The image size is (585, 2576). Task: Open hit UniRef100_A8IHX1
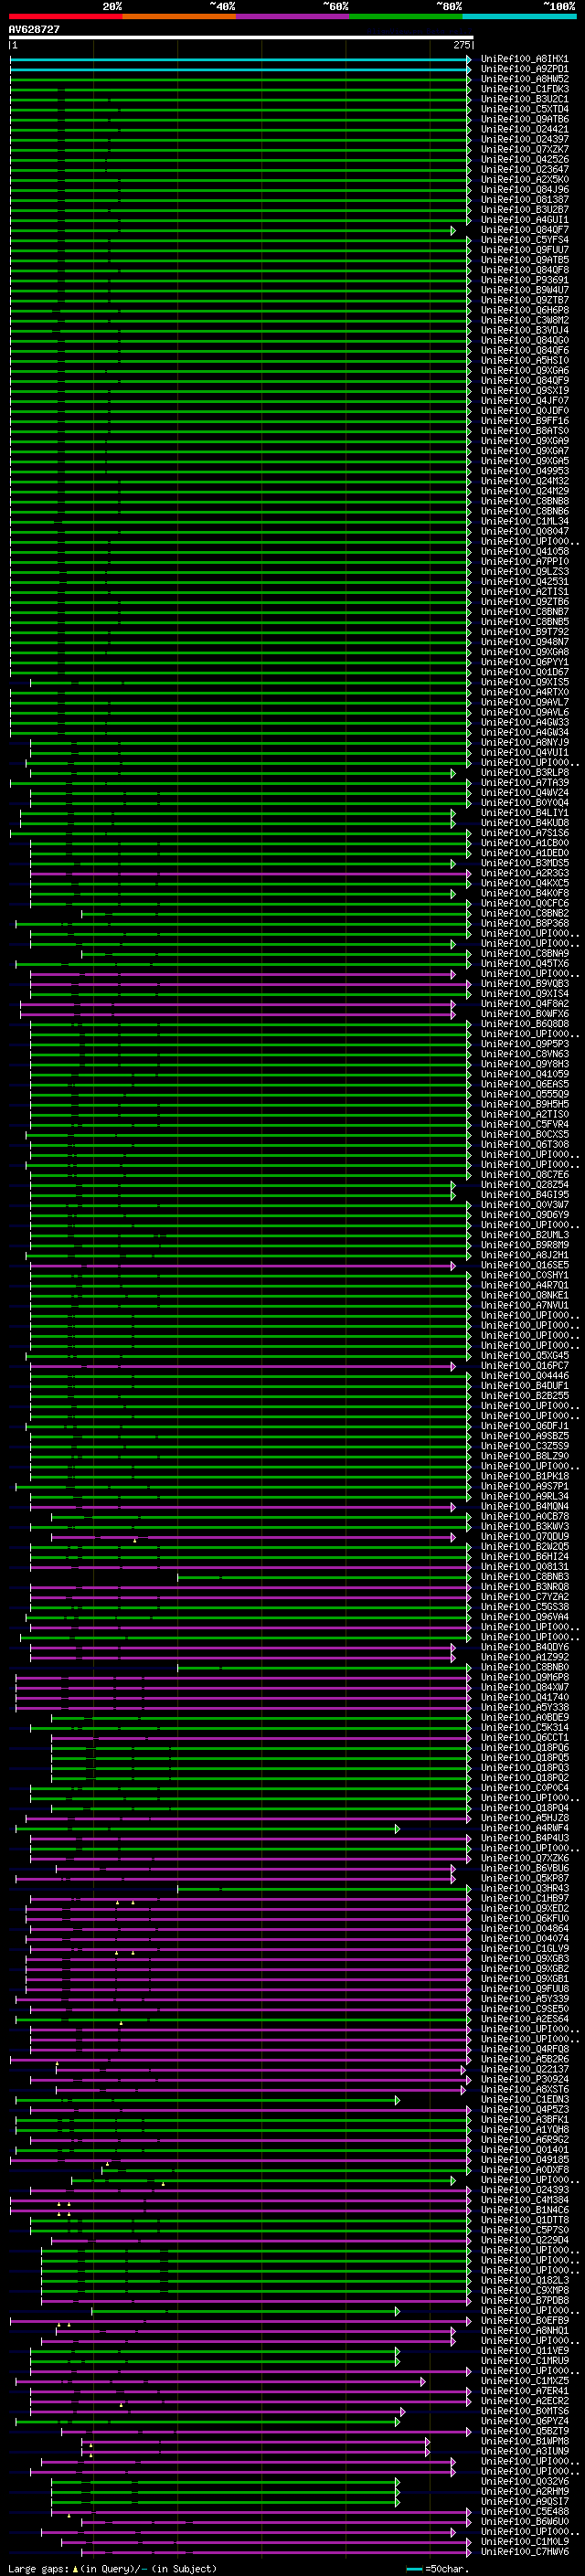click(x=524, y=59)
